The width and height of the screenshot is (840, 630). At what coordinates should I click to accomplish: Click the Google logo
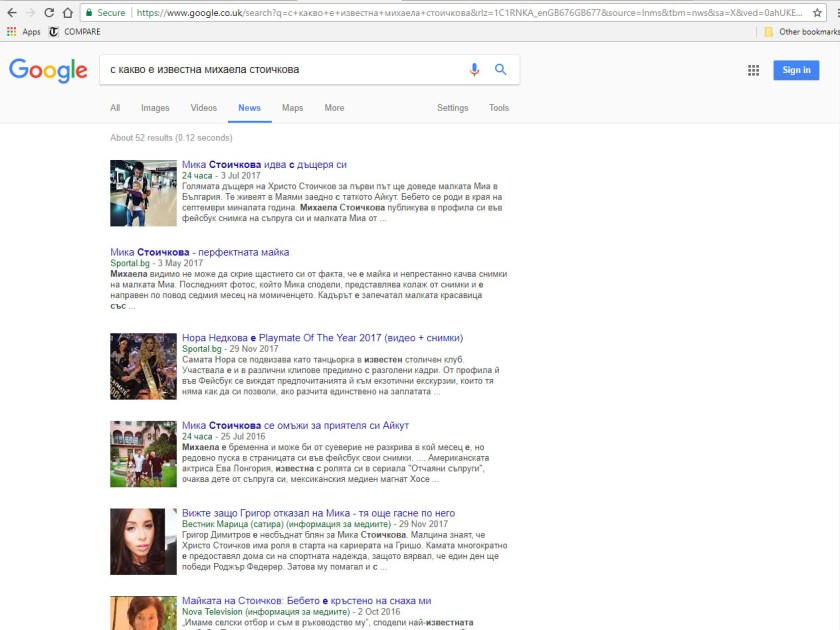pyautogui.click(x=48, y=70)
